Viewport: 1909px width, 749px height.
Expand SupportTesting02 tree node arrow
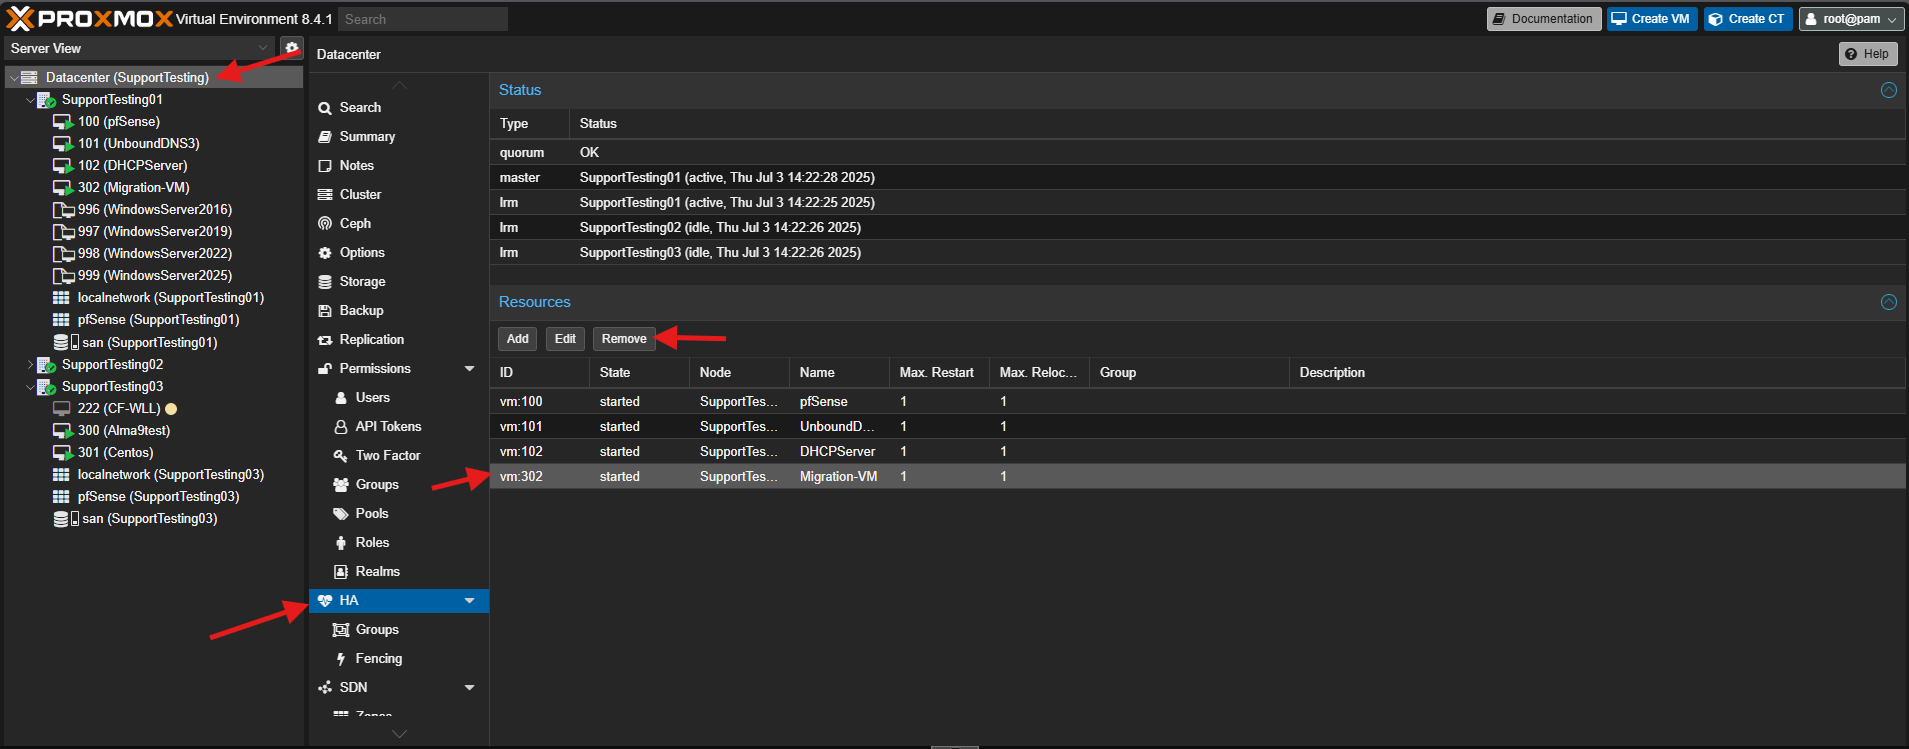coord(29,365)
